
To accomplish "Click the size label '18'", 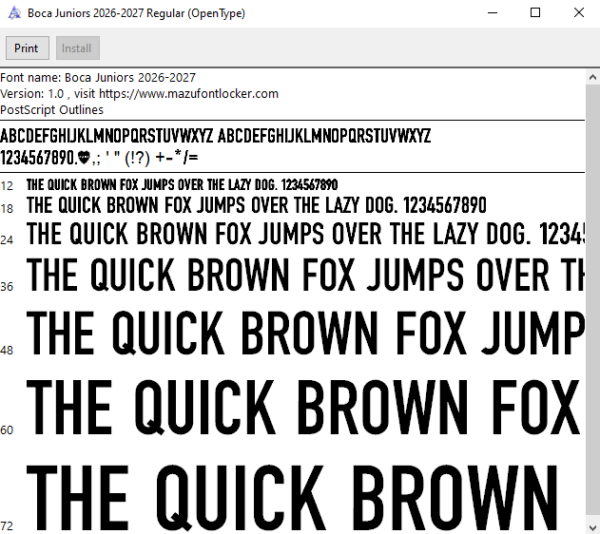I will point(7,209).
